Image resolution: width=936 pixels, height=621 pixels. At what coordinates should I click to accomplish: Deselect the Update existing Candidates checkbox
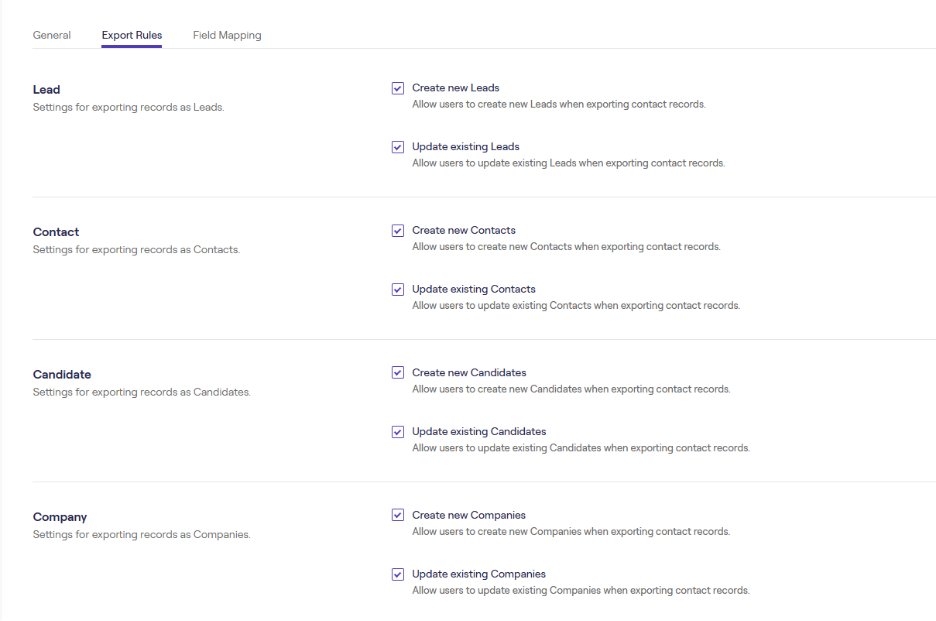[398, 432]
